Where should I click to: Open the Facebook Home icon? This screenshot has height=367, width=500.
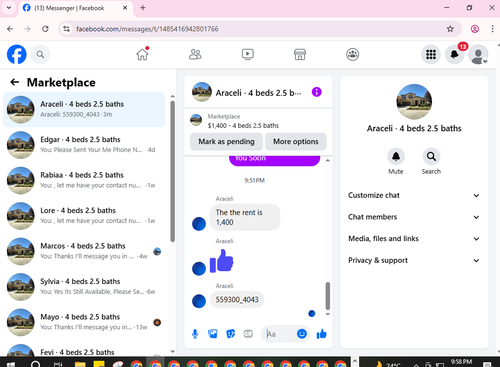click(142, 54)
